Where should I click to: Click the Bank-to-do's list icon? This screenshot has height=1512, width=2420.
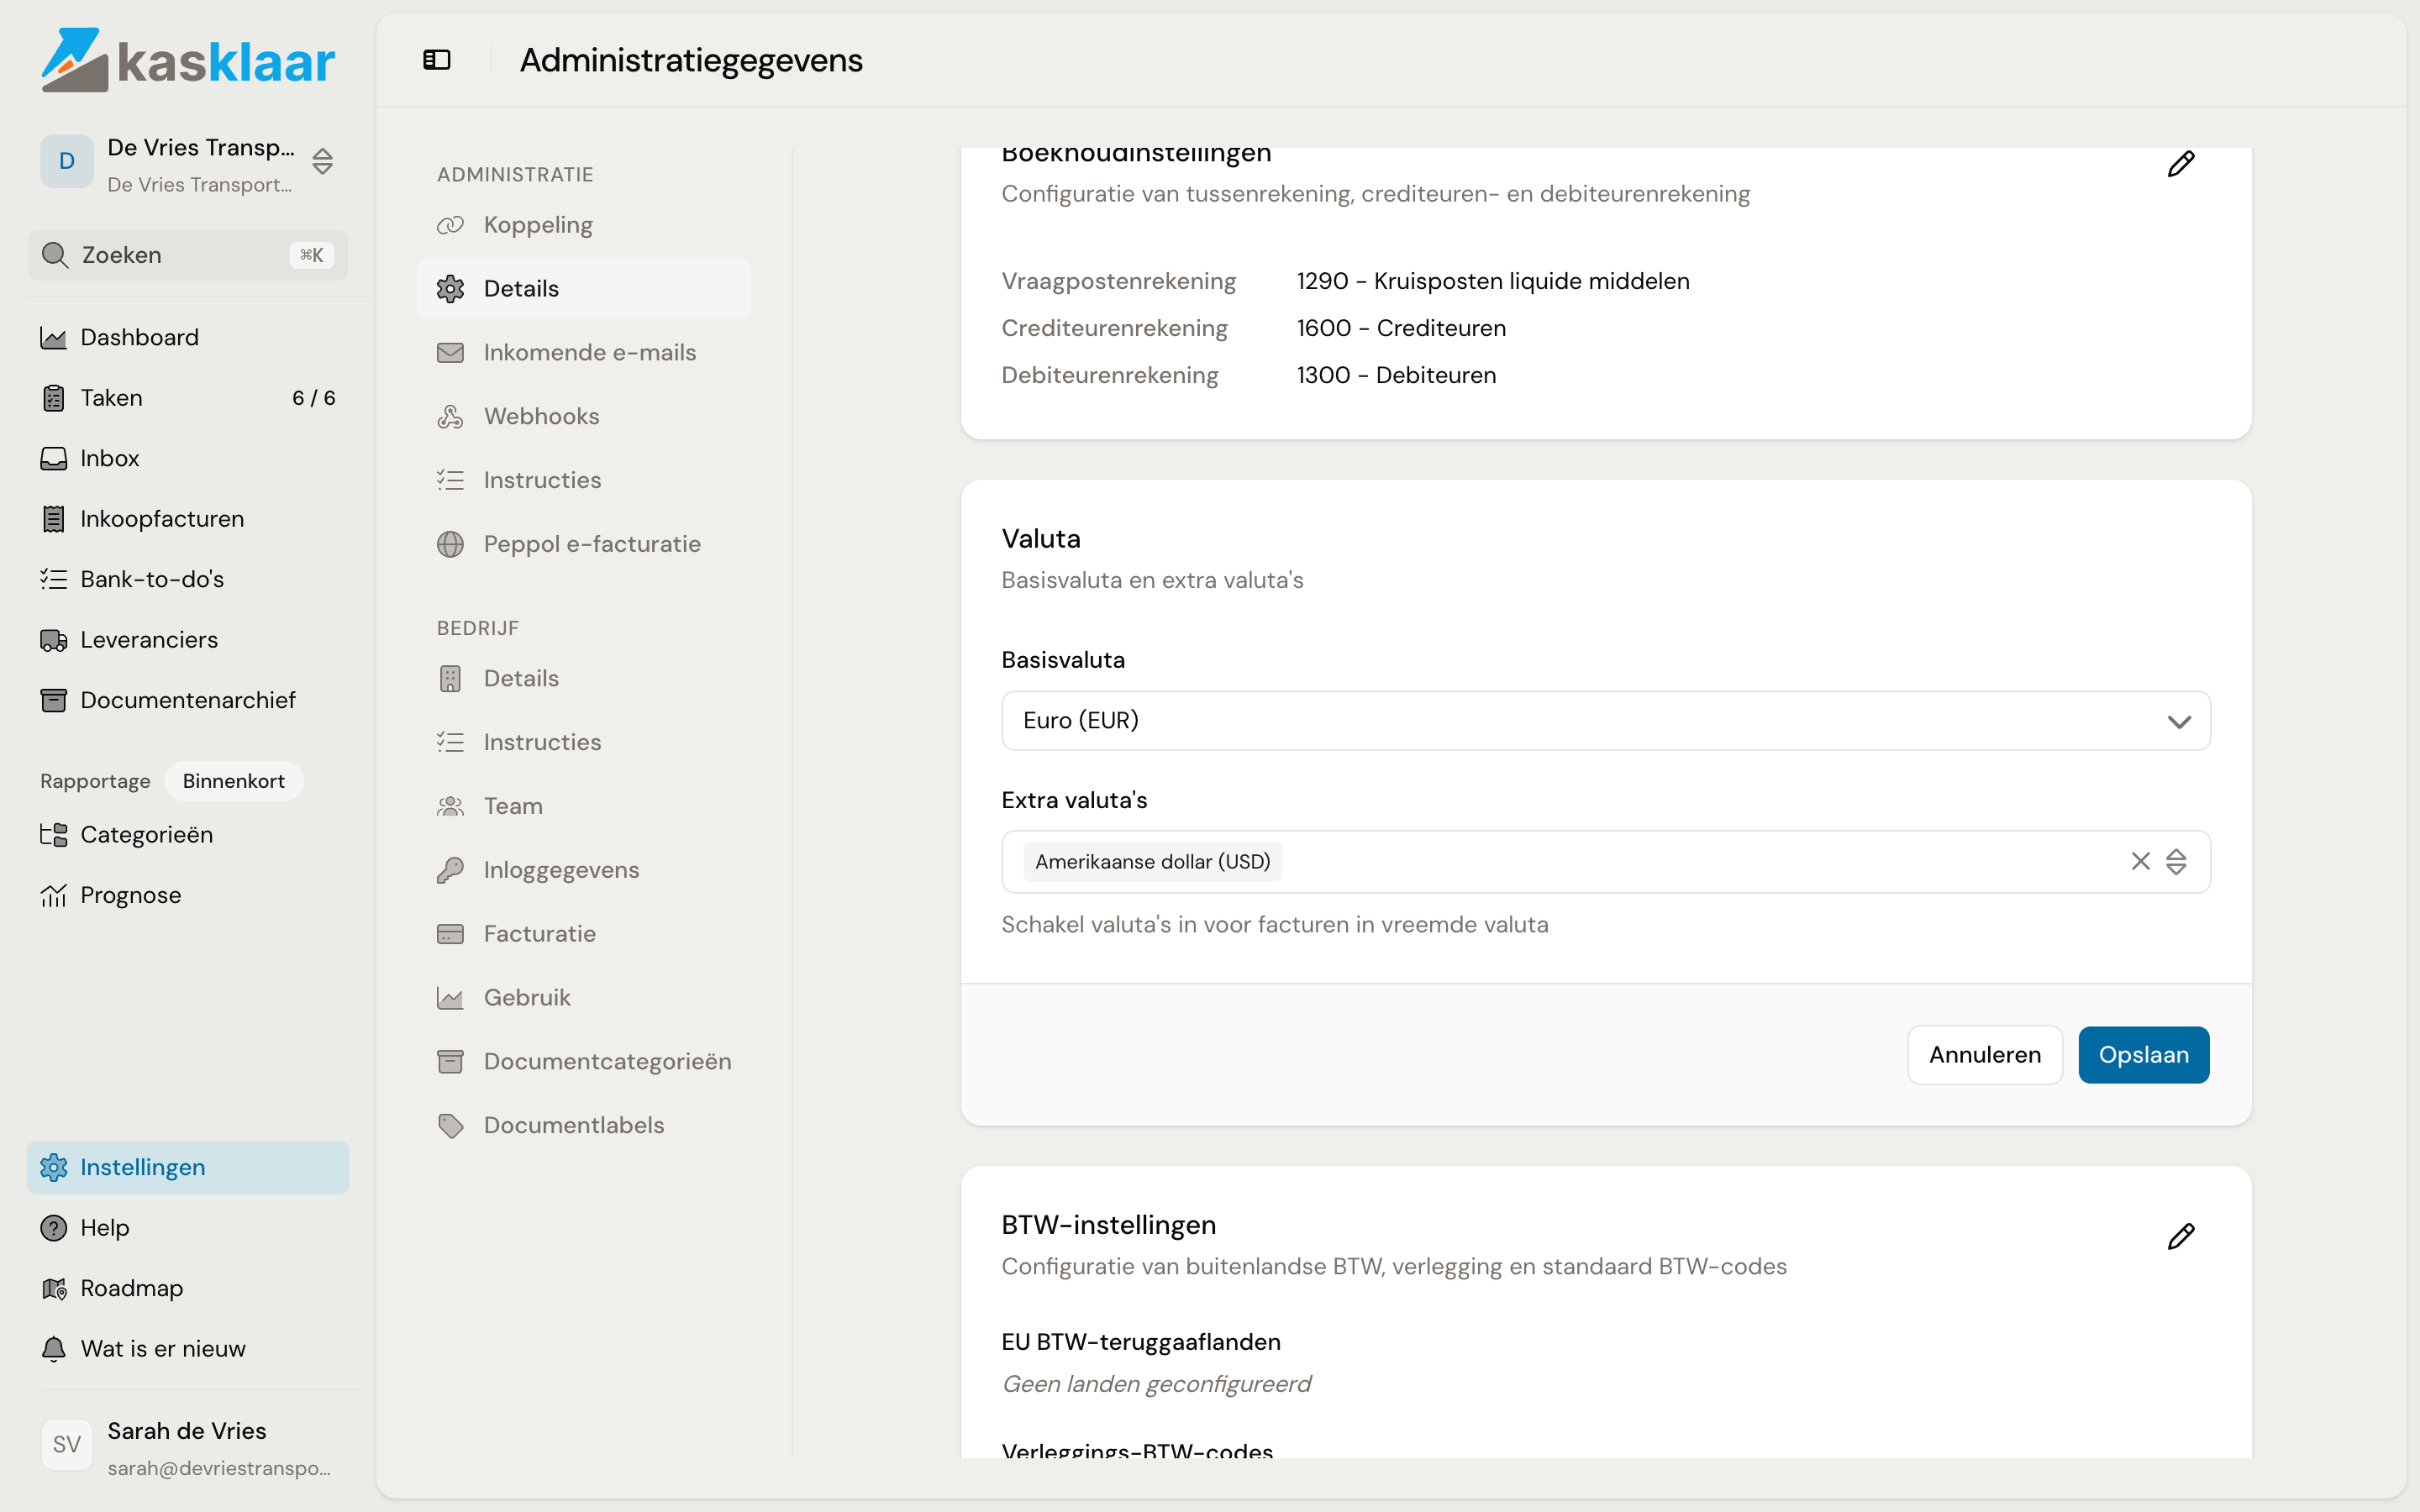click(53, 579)
